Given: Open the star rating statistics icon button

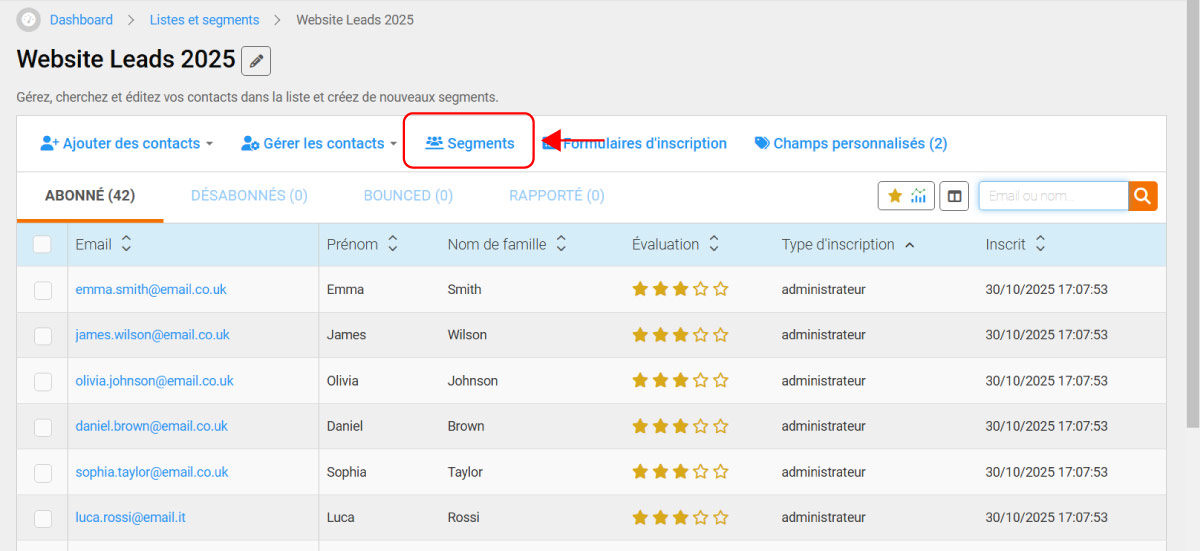Looking at the screenshot, I should (906, 196).
